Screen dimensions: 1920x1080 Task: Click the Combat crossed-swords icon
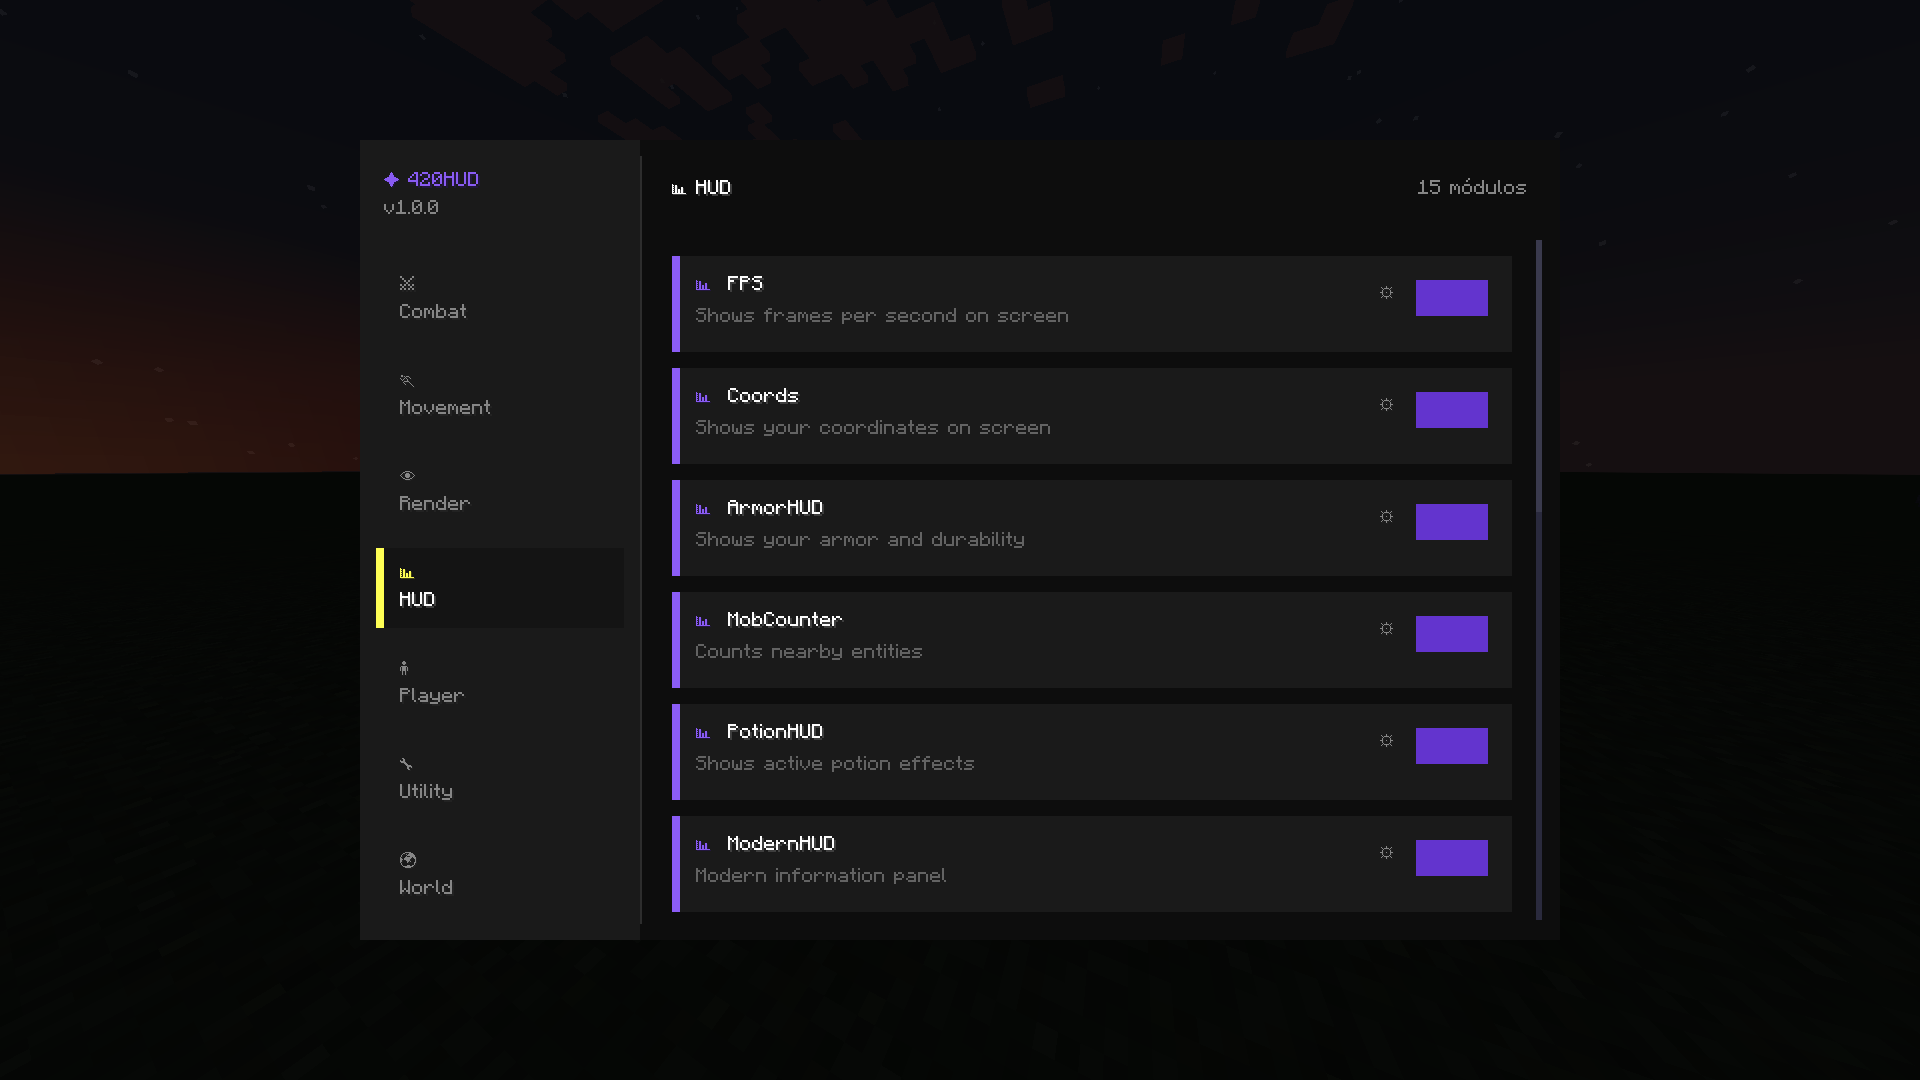(x=407, y=284)
